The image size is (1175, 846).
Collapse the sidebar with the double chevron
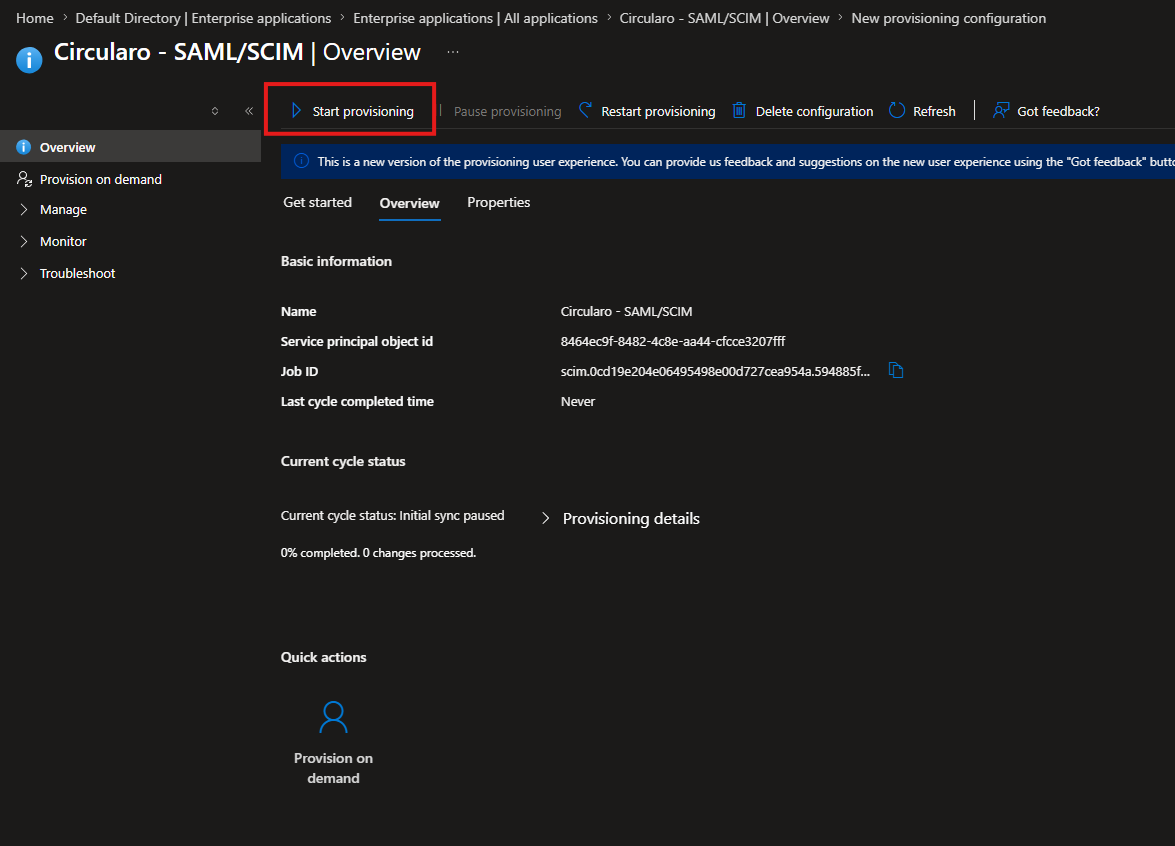tap(249, 111)
